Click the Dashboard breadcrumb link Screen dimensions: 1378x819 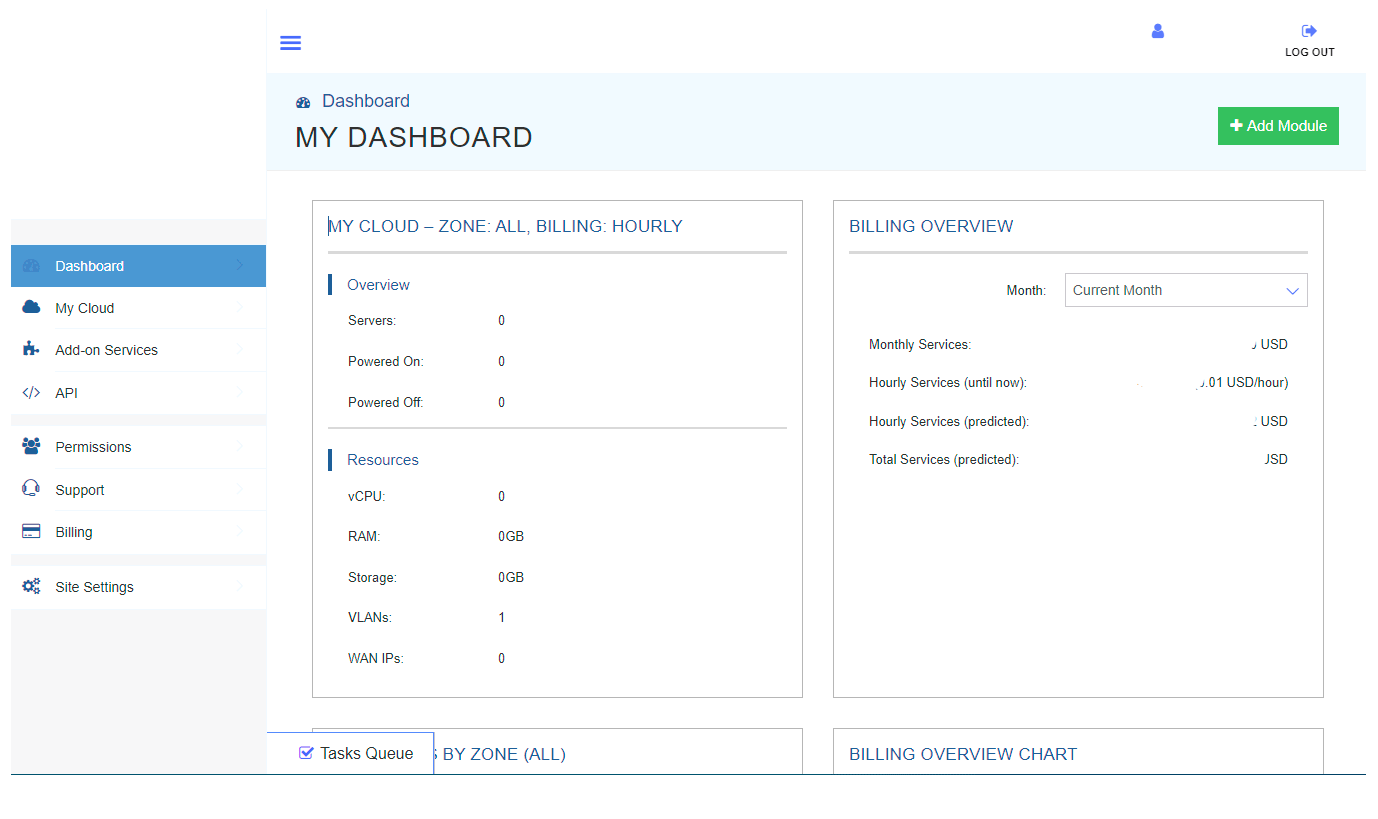pyautogui.click(x=366, y=101)
